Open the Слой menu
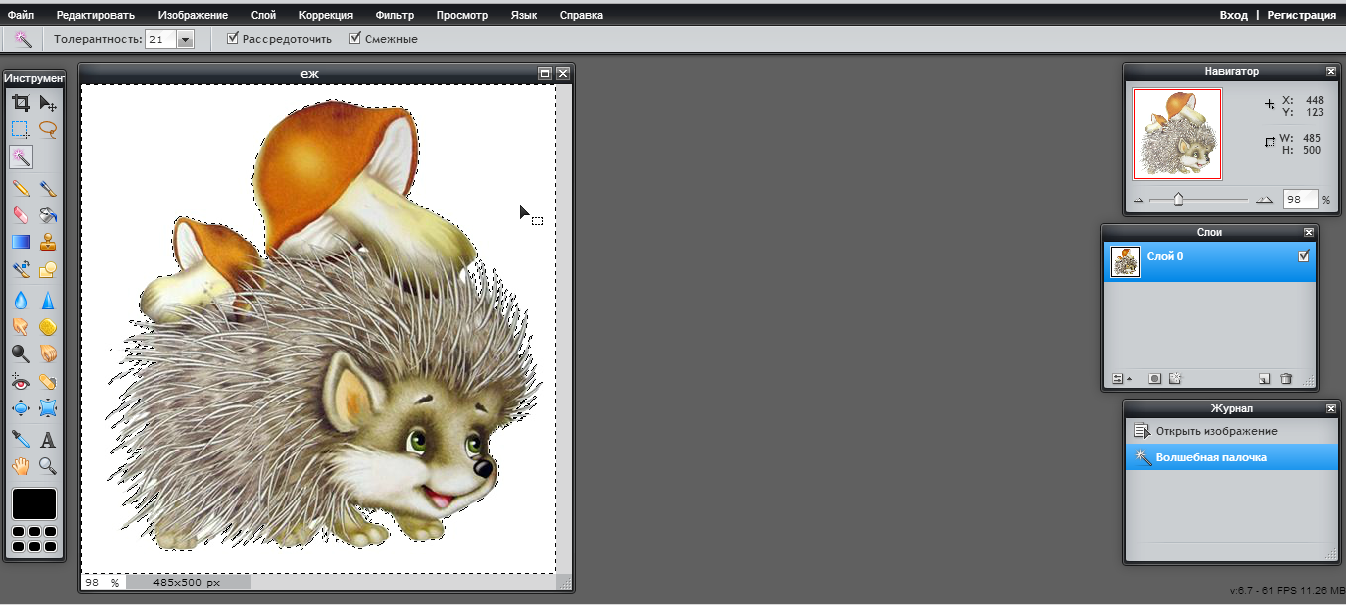Viewport: 1346px width, 605px height. tap(263, 15)
